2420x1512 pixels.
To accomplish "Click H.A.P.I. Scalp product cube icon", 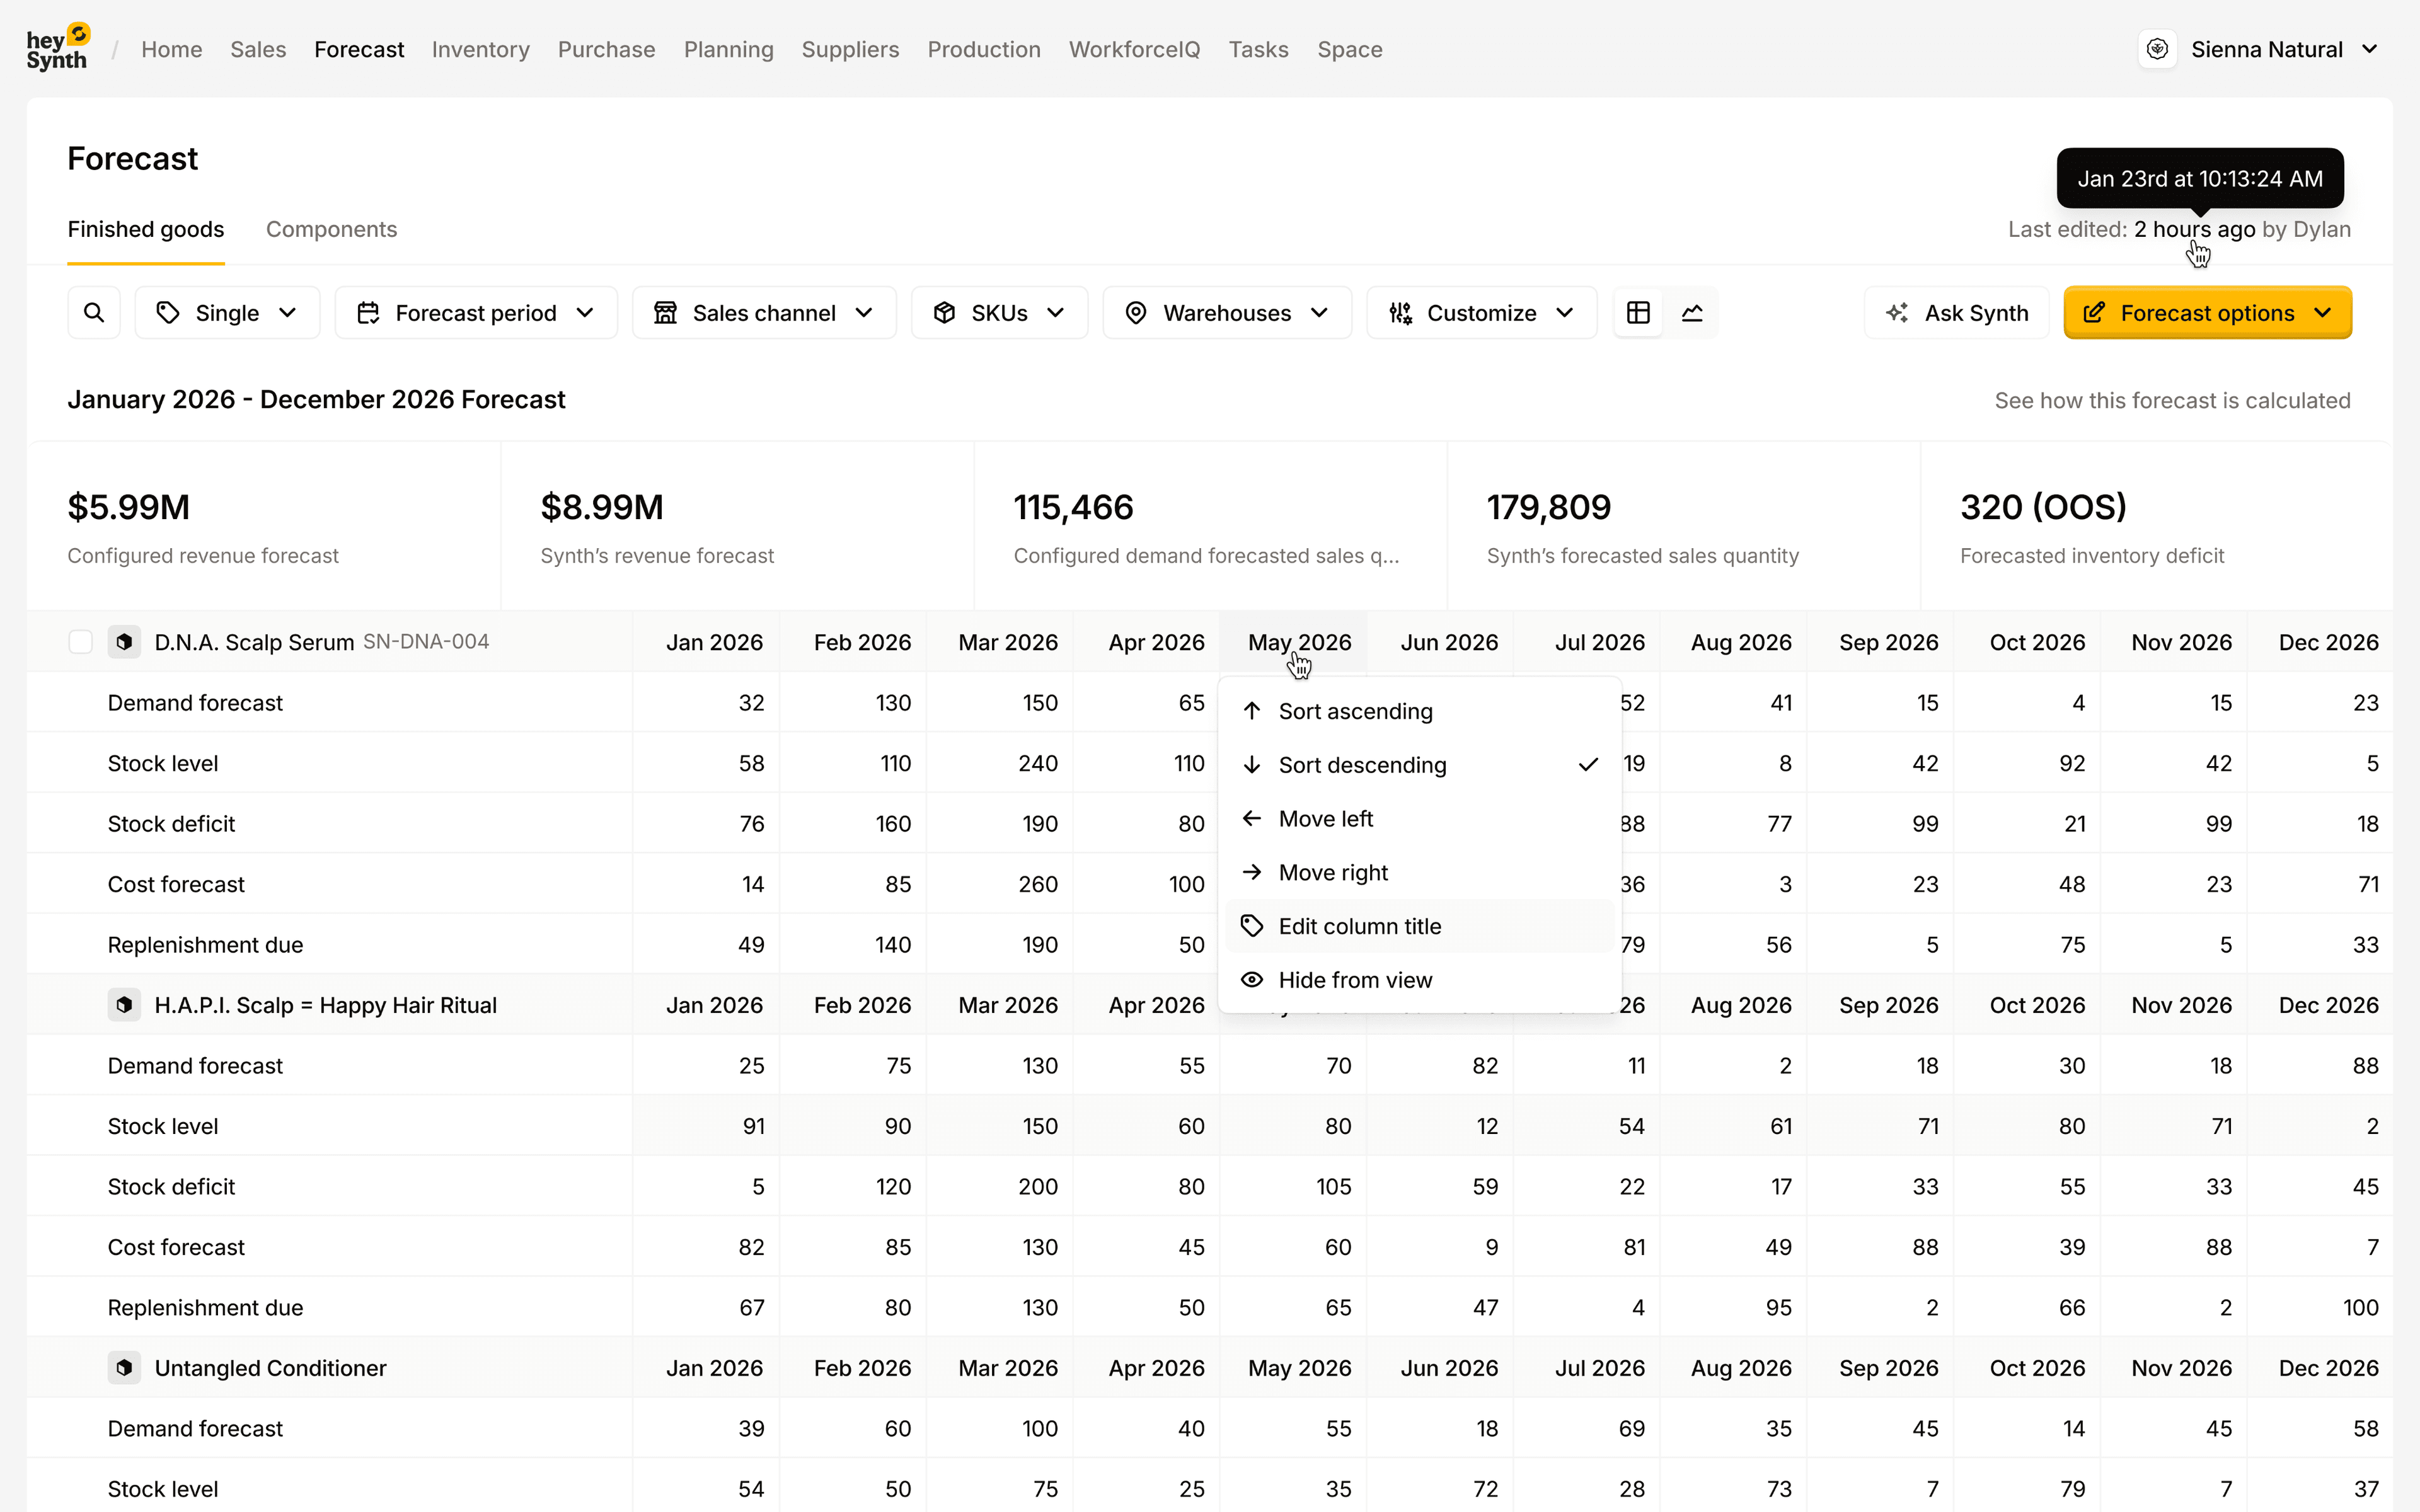I will point(124,1005).
